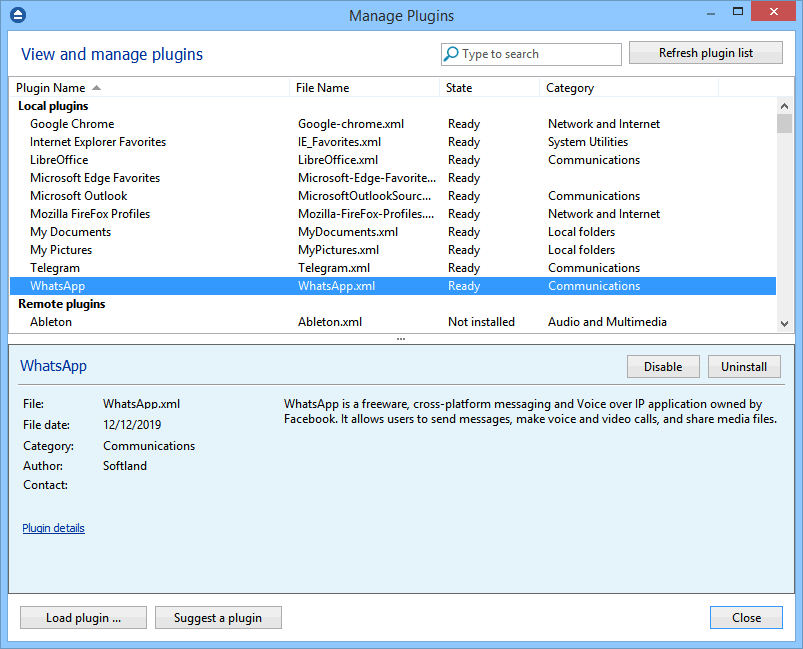Click the Not installed state for Ableton
This screenshot has height=649, width=803.
click(481, 322)
